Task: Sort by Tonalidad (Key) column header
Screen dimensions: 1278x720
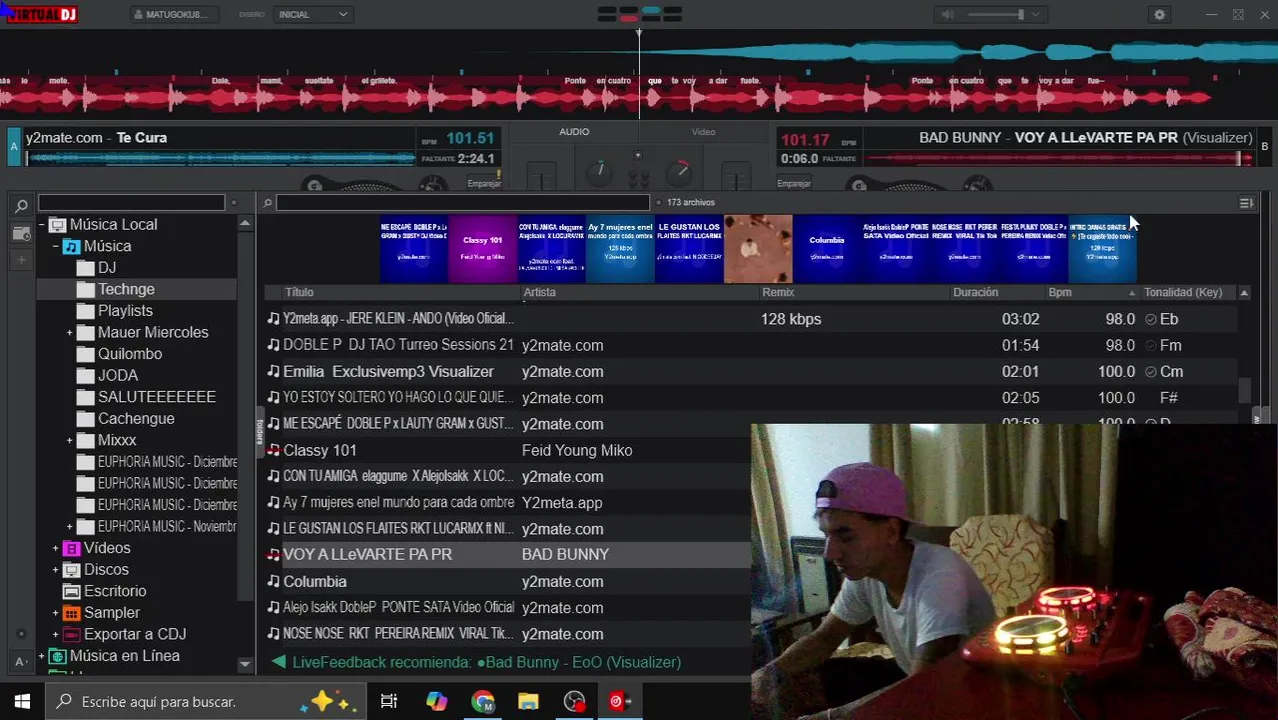Action: [x=1183, y=292]
